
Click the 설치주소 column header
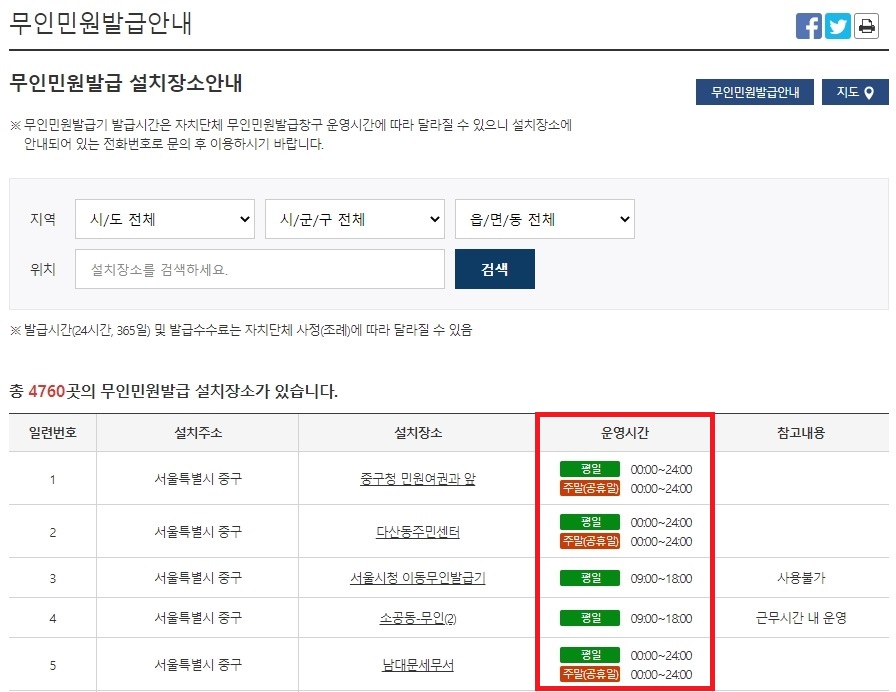pos(198,433)
